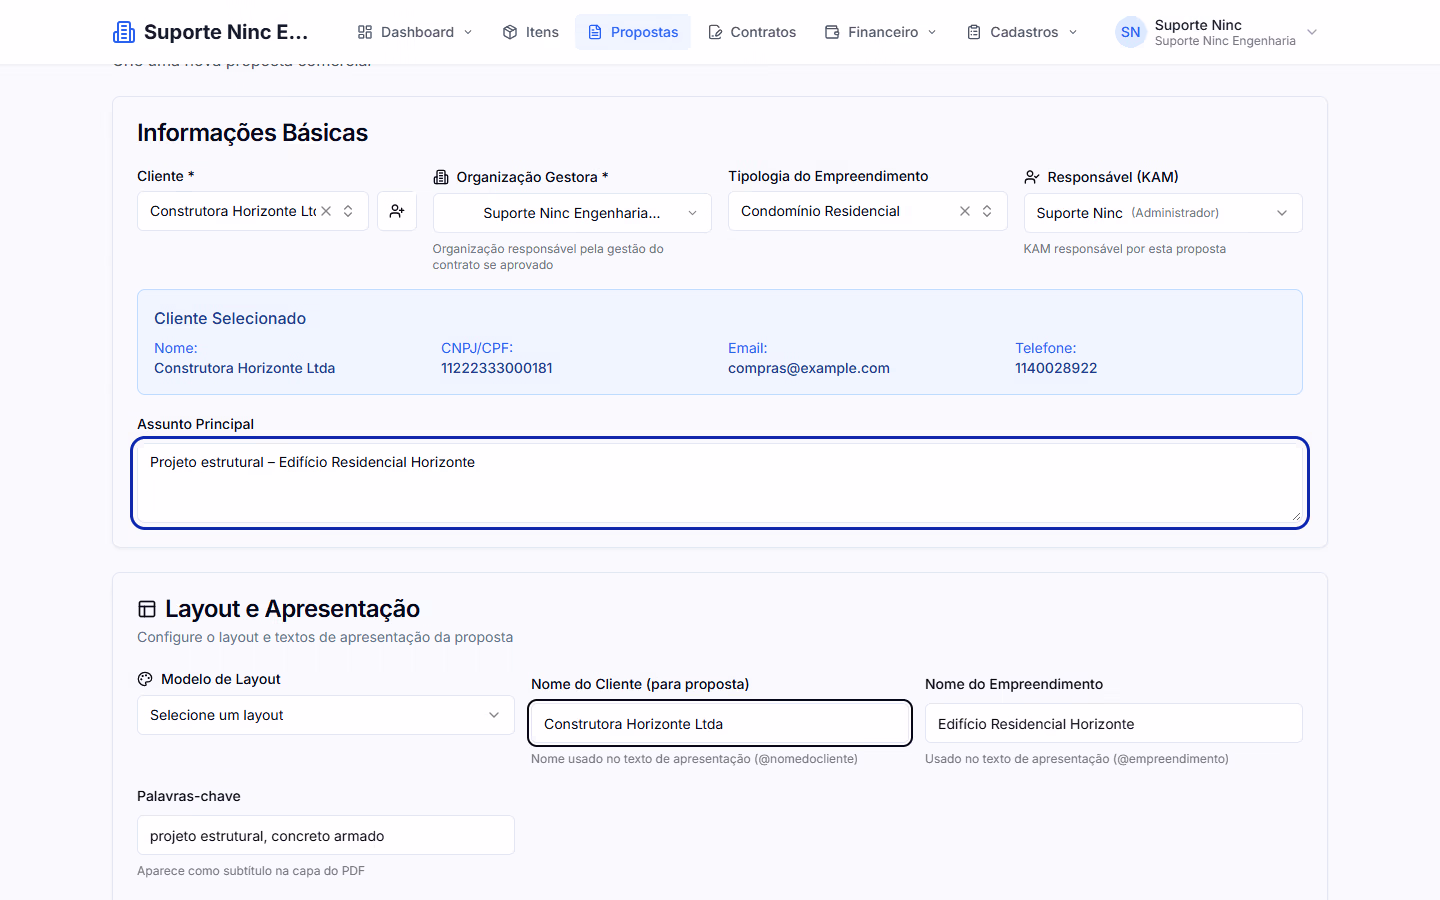Viewport: 1440px width, 900px height.
Task: Click the Layout e Apresentação panel icon
Action: pos(147,609)
